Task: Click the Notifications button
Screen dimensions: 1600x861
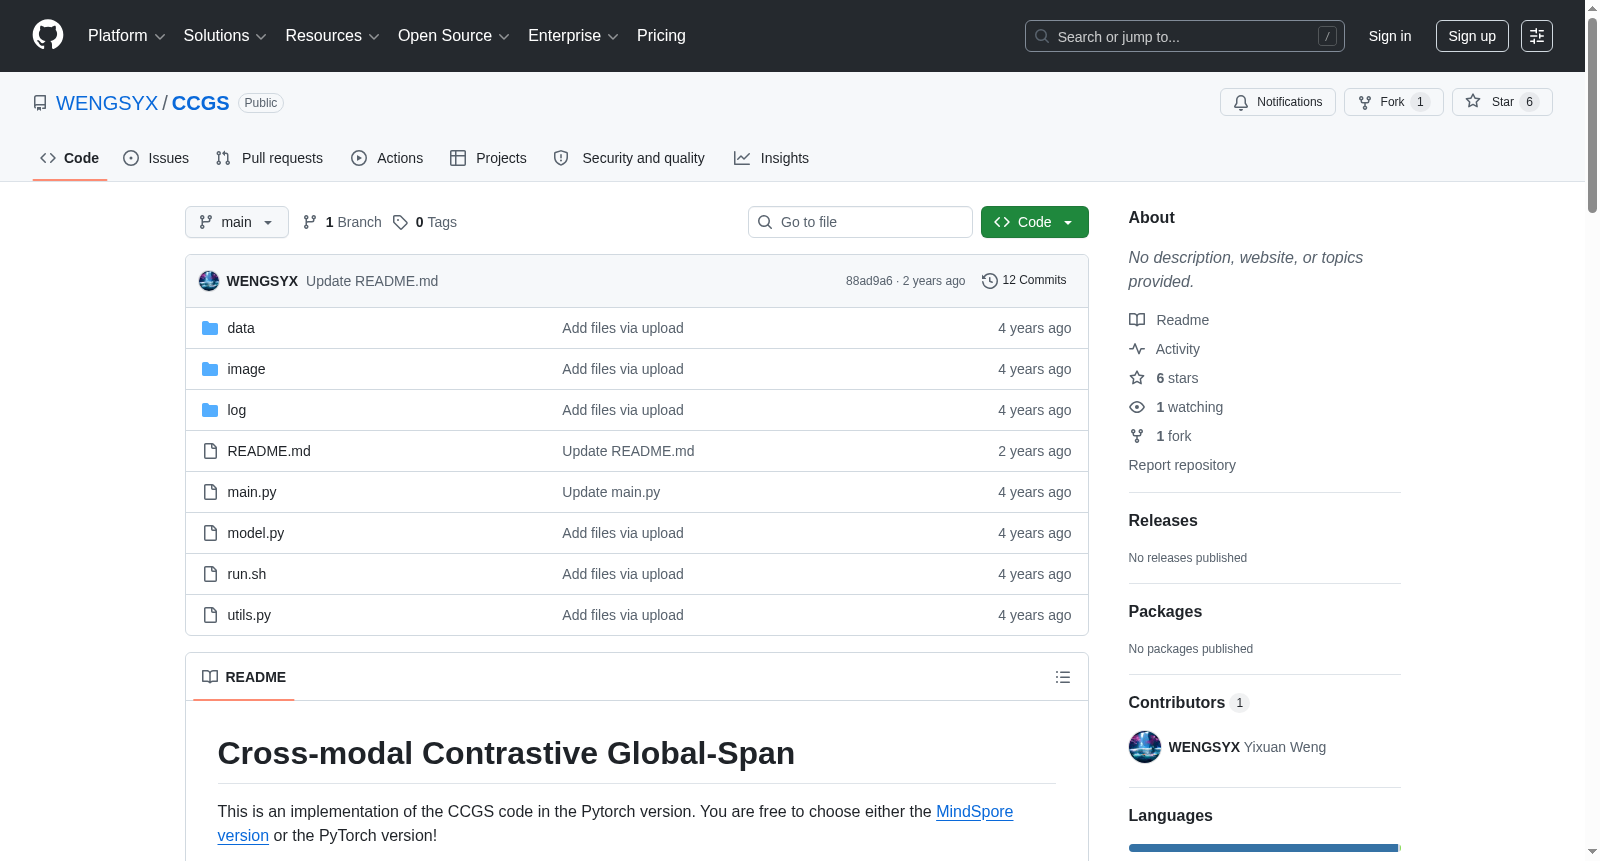Action: (1278, 102)
